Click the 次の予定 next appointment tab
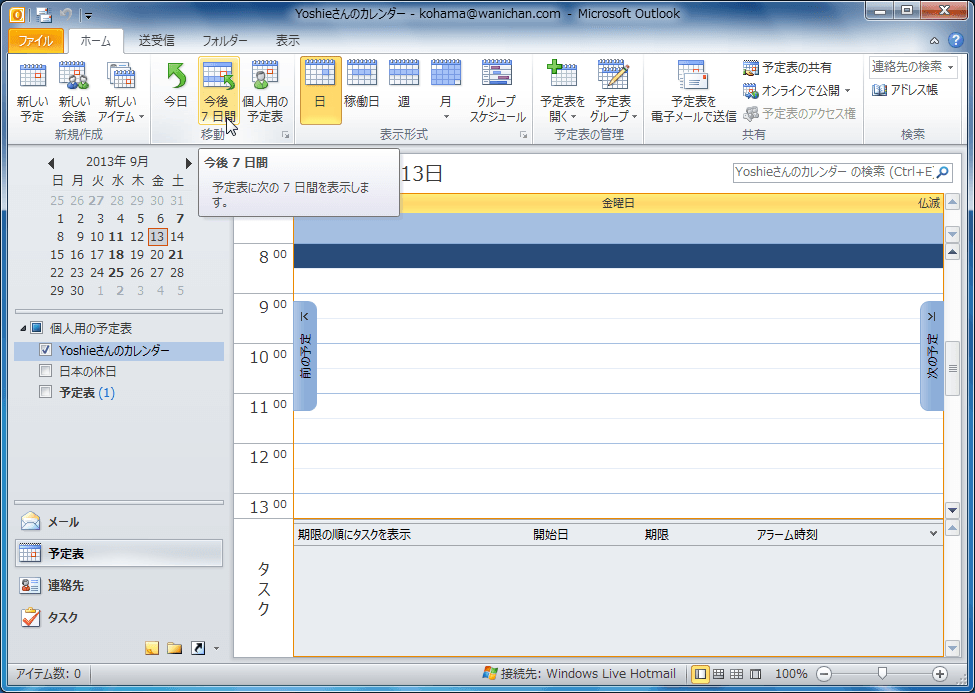The image size is (975, 693). [x=931, y=356]
